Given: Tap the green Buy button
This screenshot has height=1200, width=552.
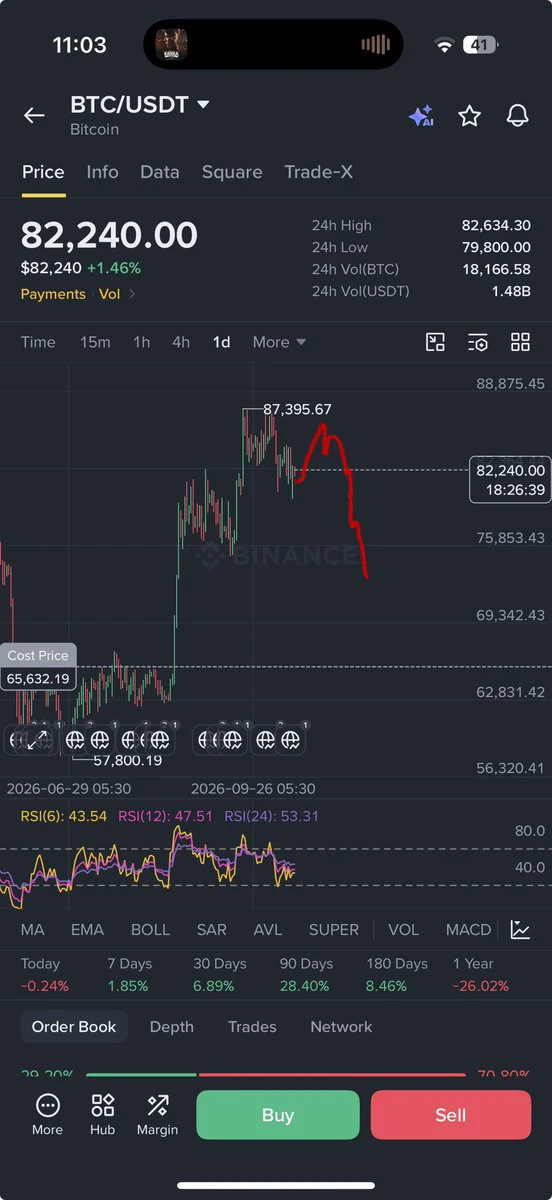Looking at the screenshot, I should (x=278, y=1115).
